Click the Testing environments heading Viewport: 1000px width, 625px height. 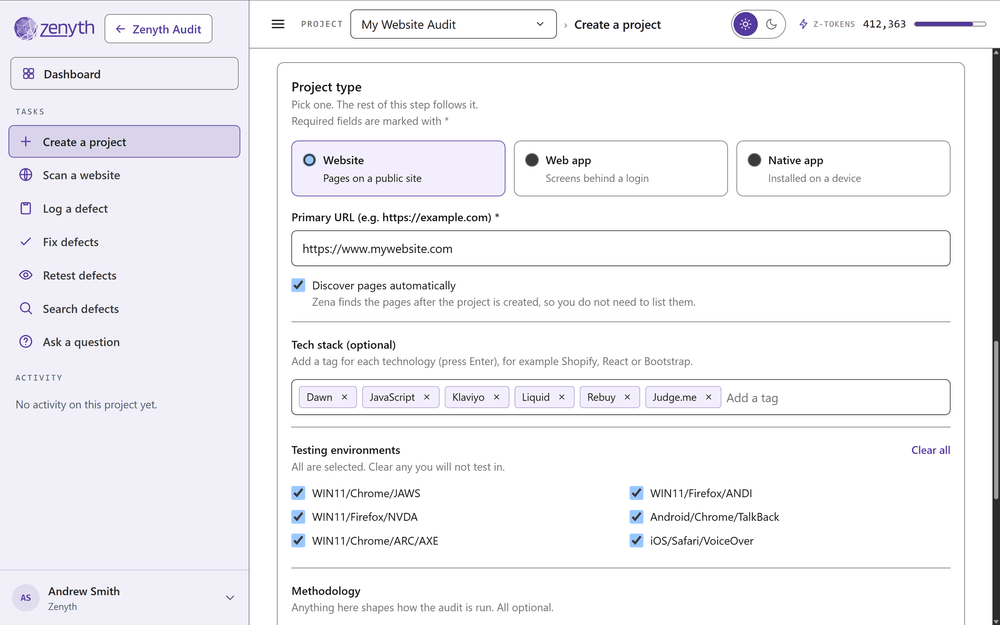click(x=346, y=450)
